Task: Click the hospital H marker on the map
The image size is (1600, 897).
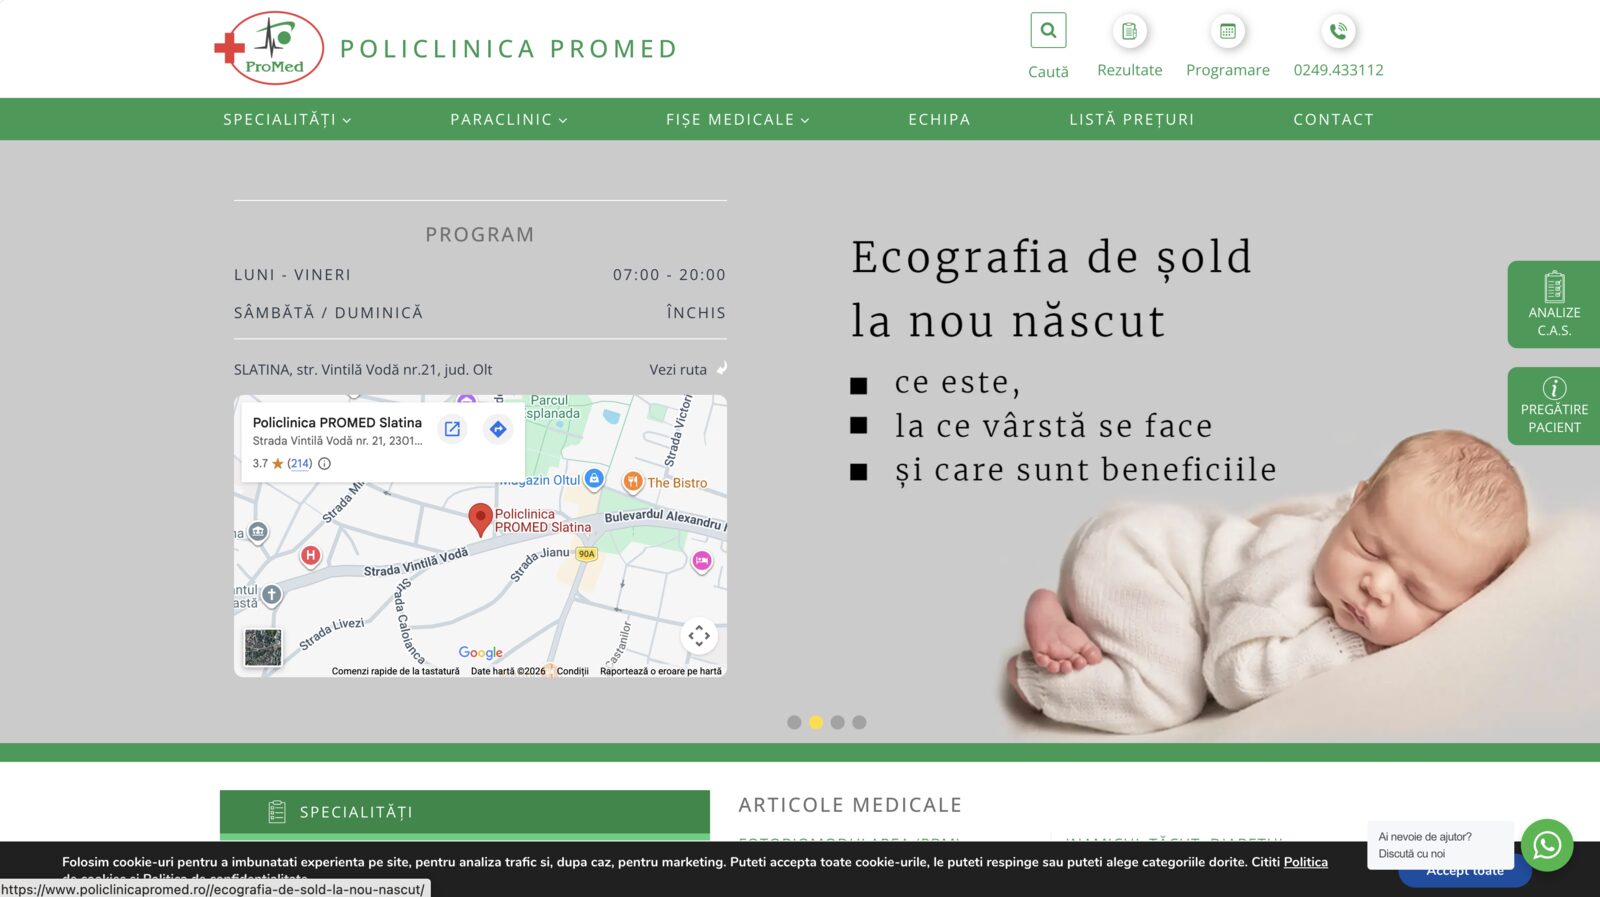Action: tap(311, 555)
